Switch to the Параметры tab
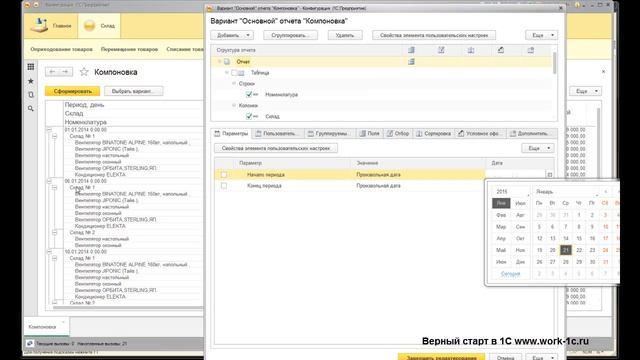Image resolution: width=640 pixels, height=360 pixels. coord(231,133)
